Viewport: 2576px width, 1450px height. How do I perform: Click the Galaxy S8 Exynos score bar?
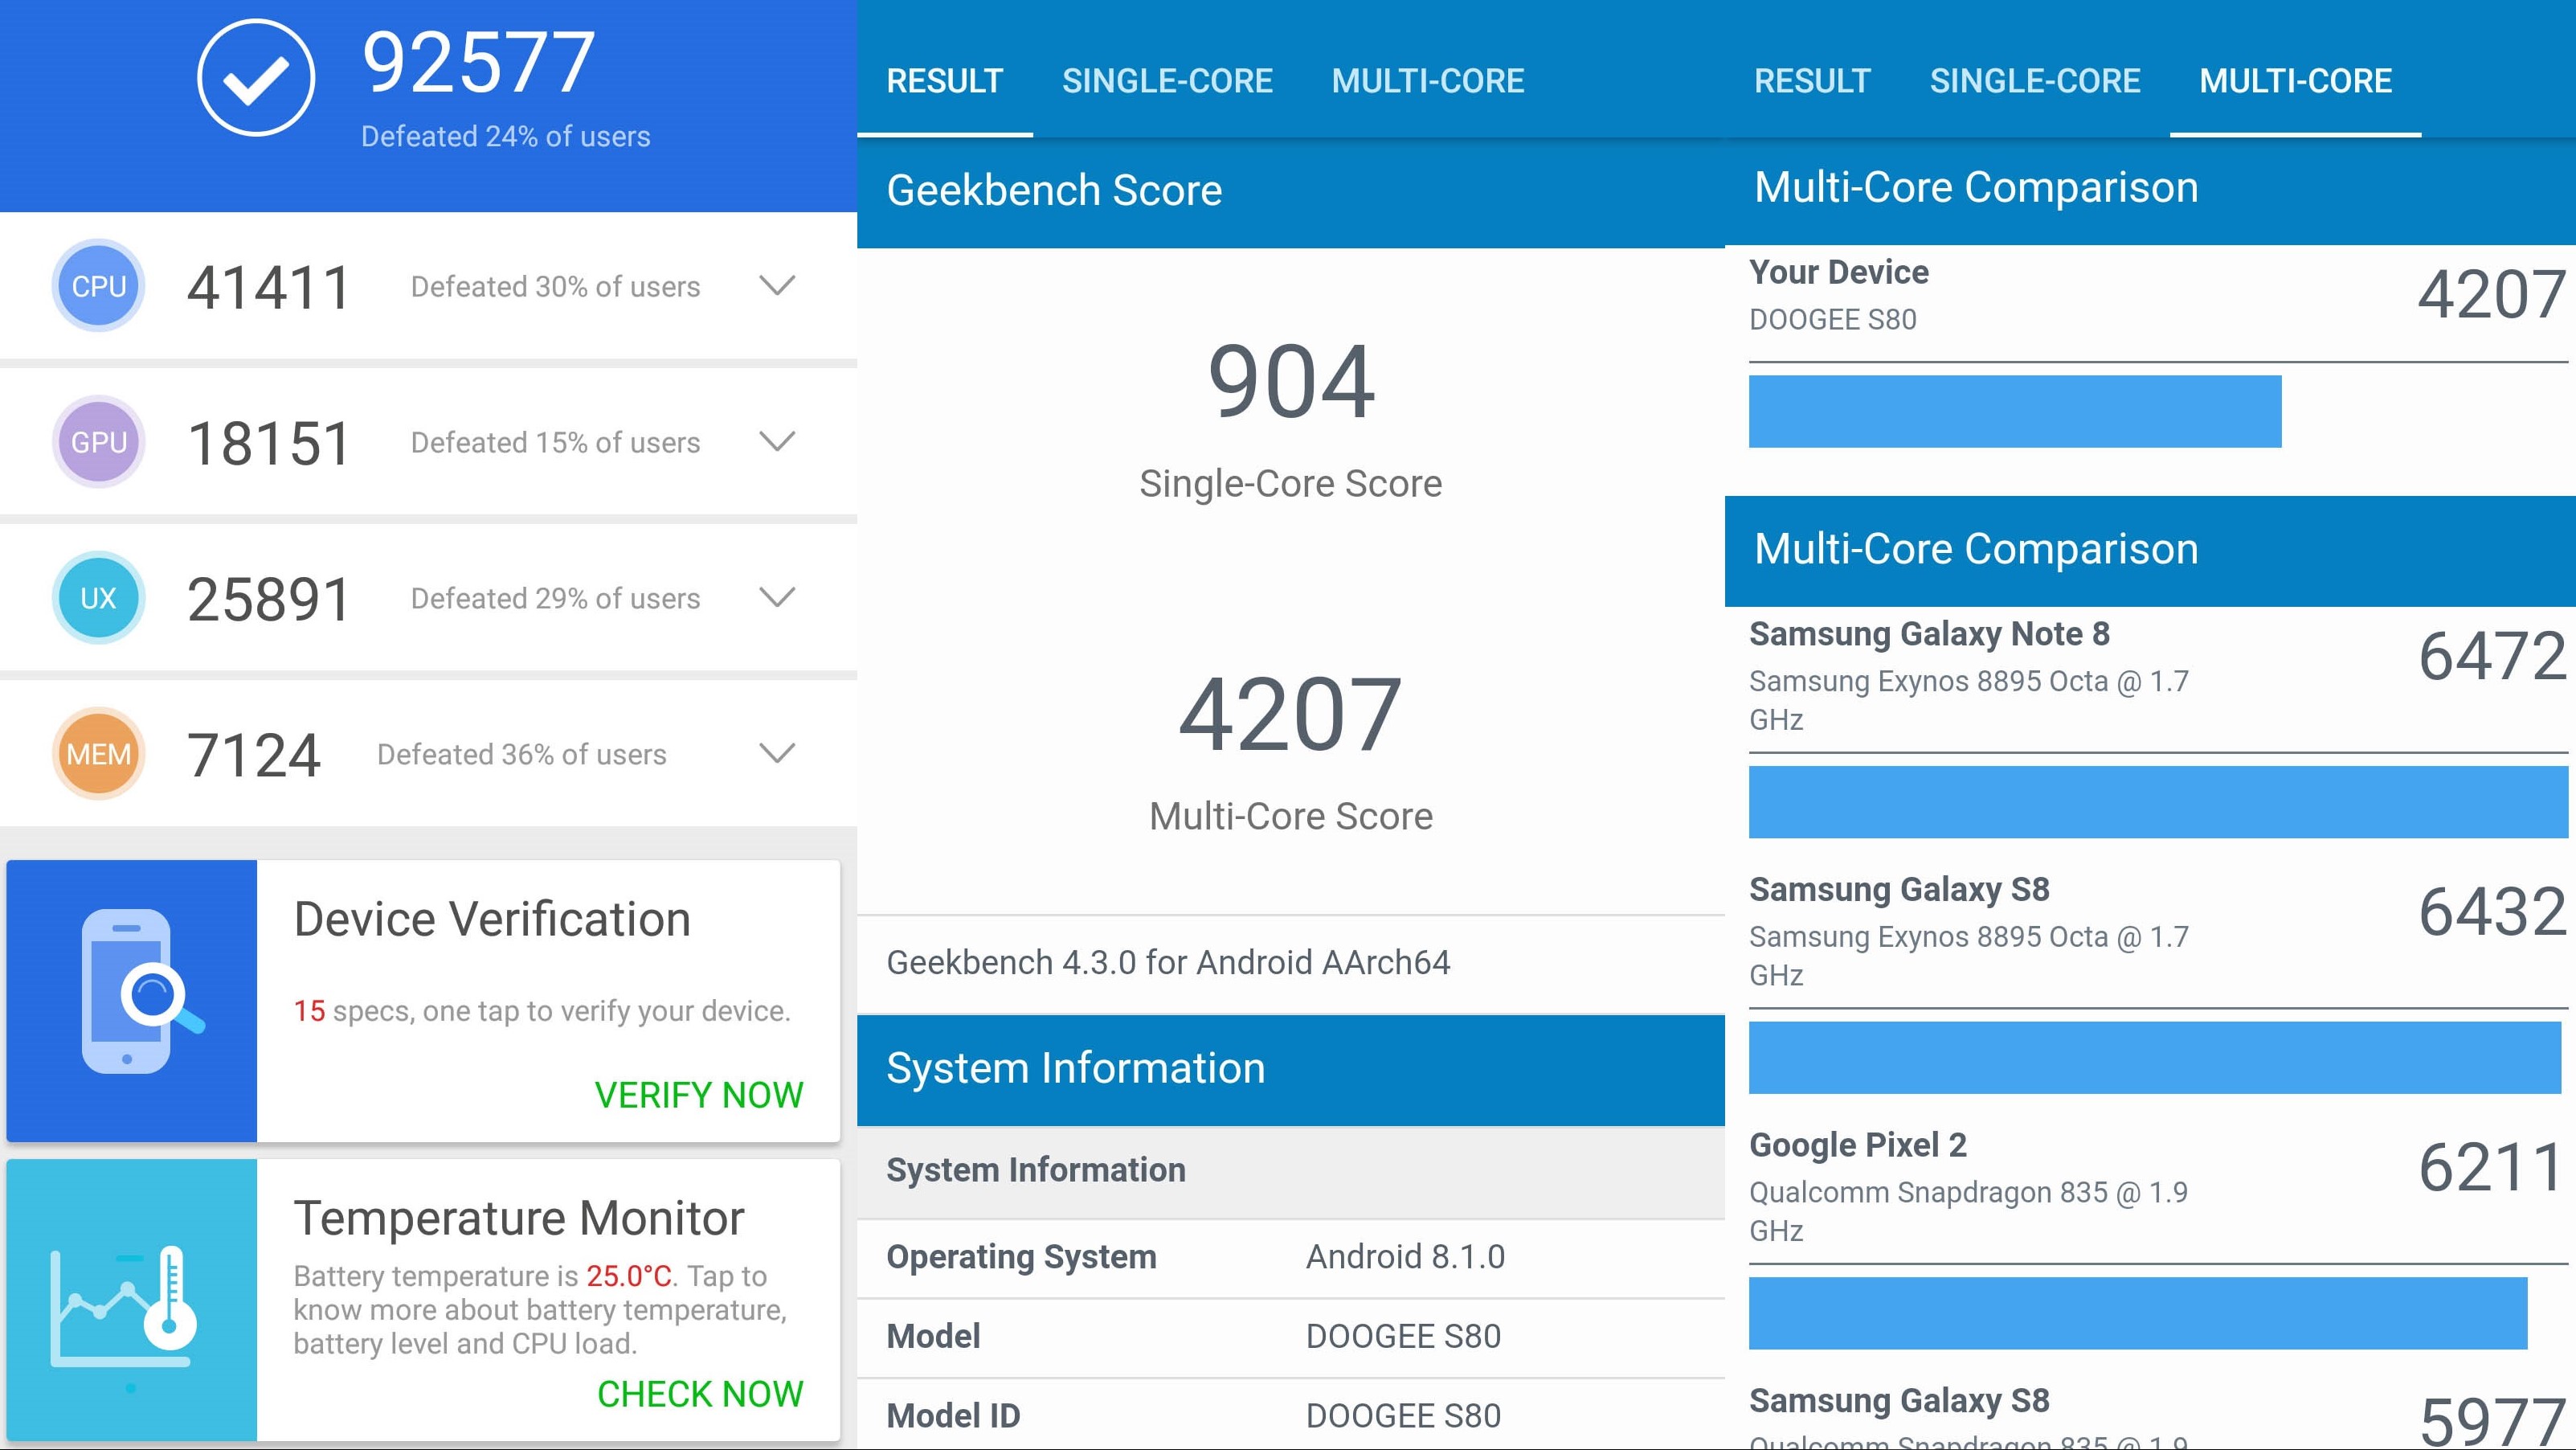2155,1058
